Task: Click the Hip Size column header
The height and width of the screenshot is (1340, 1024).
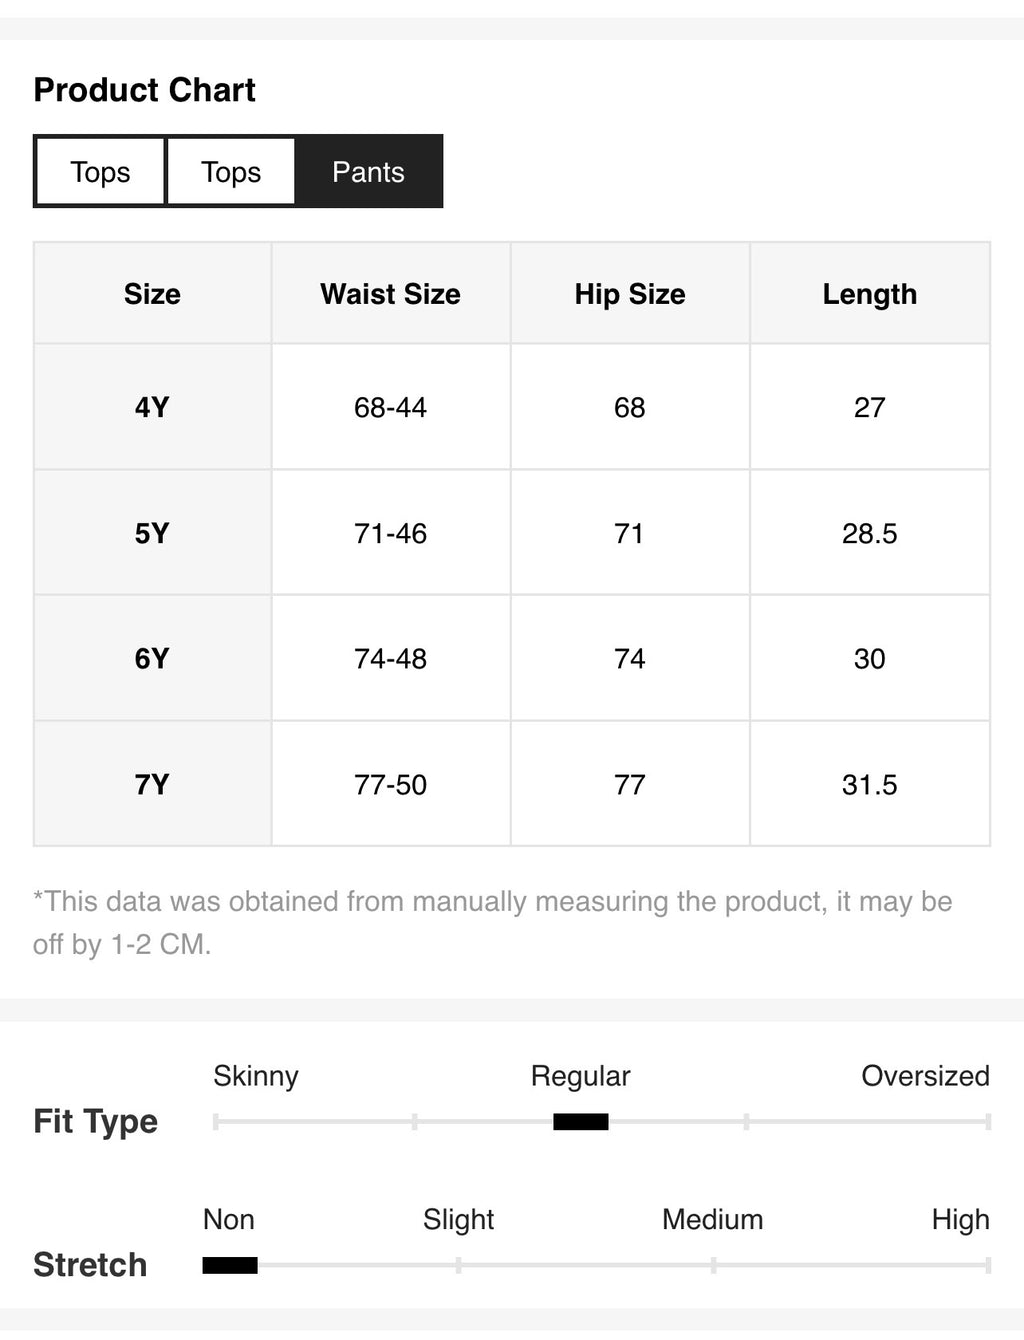Action: (630, 294)
